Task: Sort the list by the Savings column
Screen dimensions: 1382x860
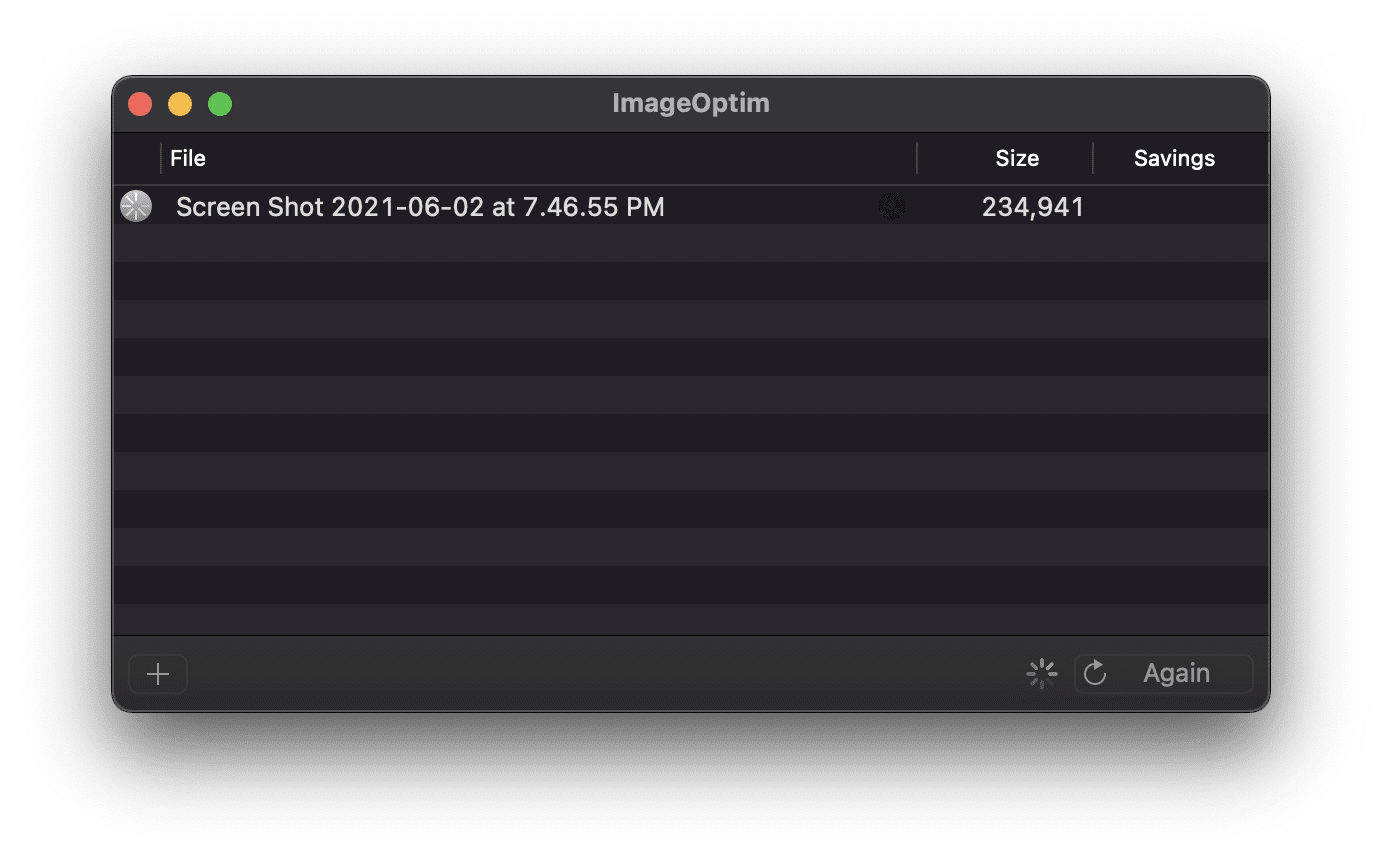Action: coord(1174,158)
